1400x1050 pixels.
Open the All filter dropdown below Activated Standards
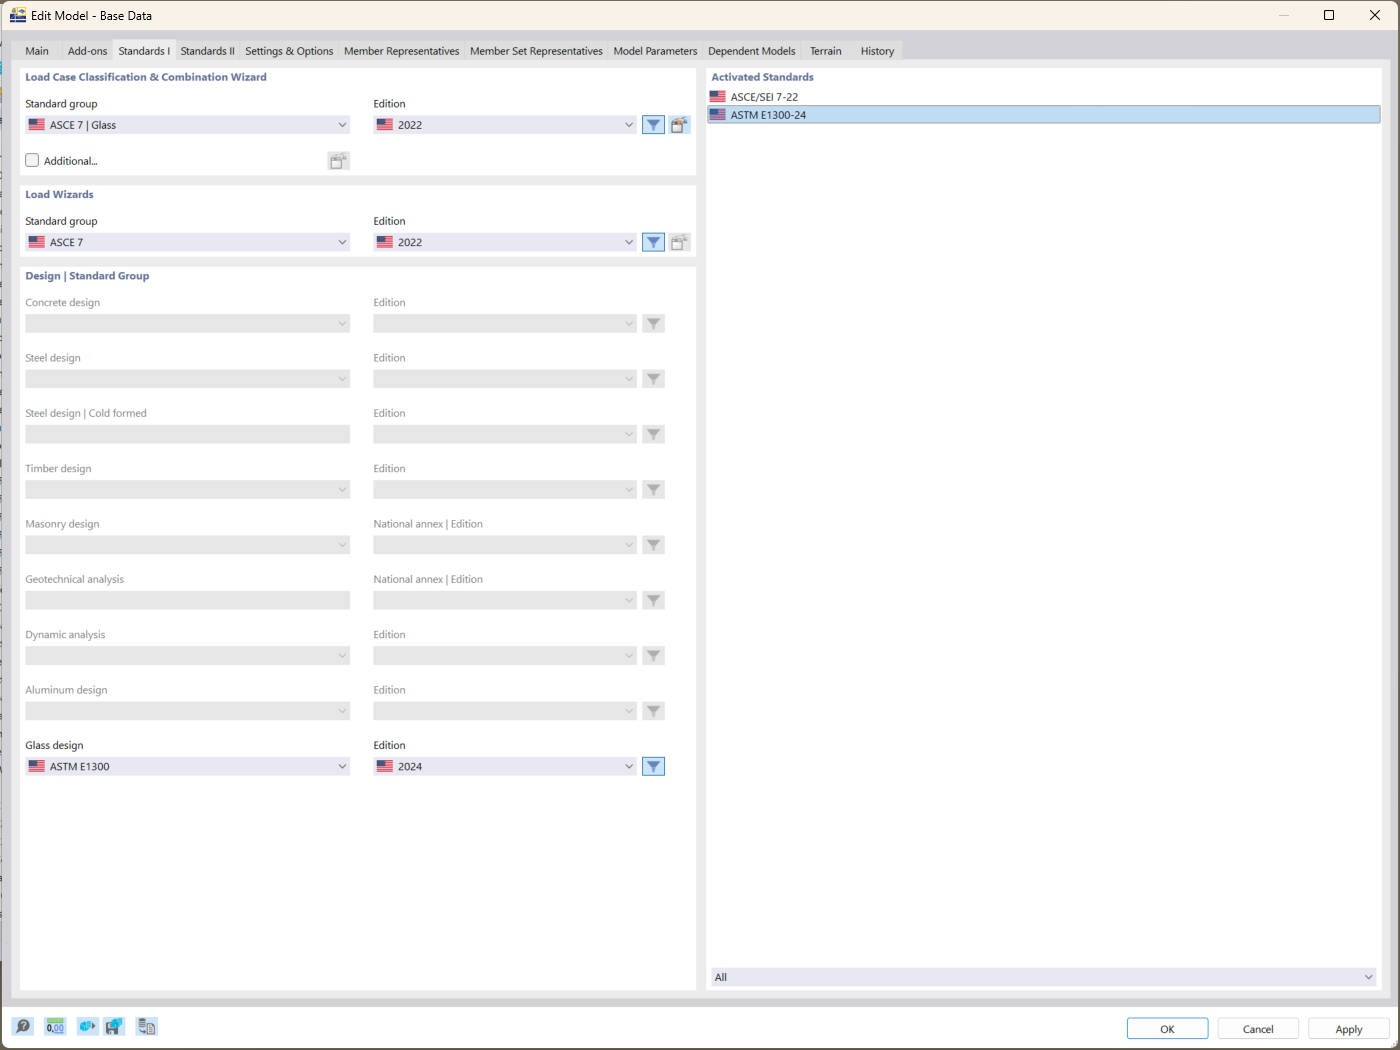tap(1043, 977)
